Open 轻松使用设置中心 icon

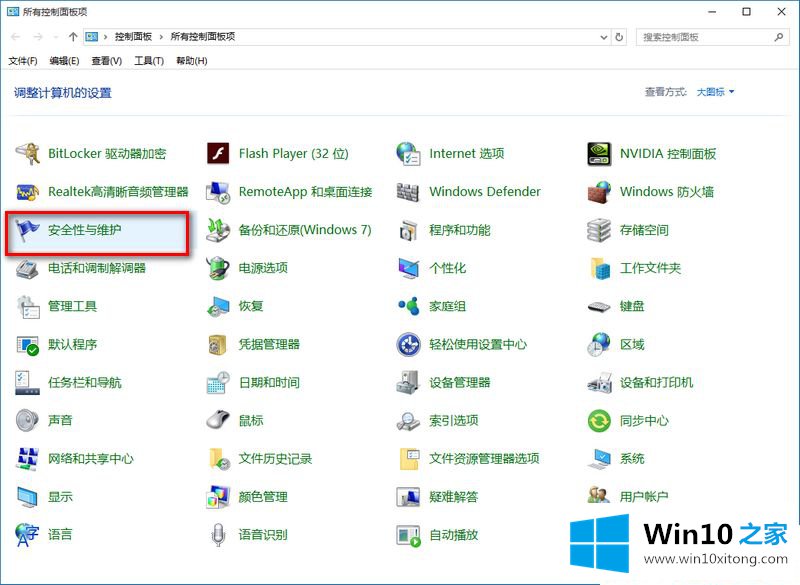408,345
